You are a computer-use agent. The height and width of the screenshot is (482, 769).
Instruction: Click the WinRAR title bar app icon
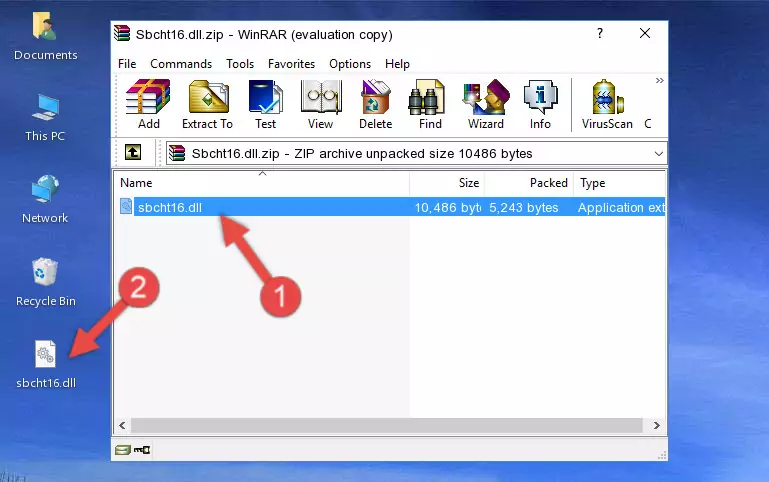click(122, 33)
